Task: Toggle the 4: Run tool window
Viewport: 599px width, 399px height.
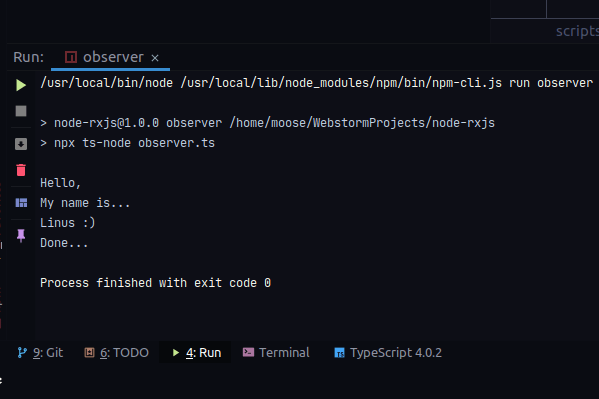Action: tap(196, 352)
